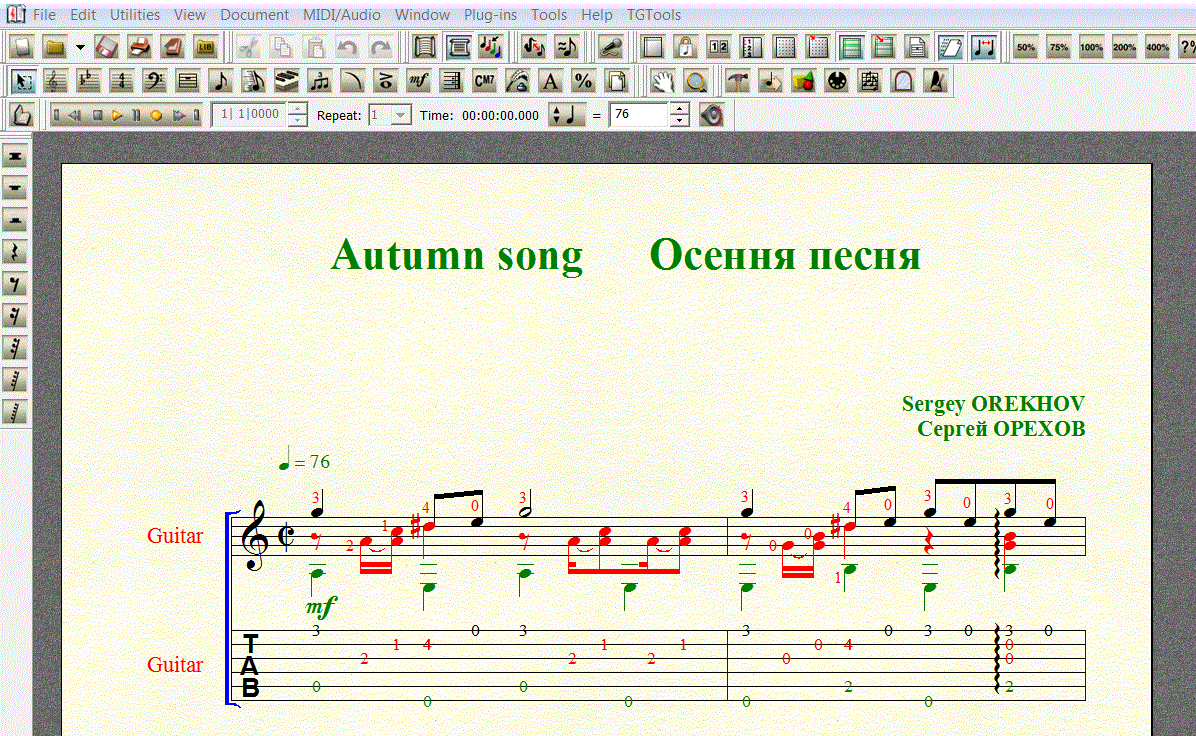Activate the mf Expression tool

419,81
